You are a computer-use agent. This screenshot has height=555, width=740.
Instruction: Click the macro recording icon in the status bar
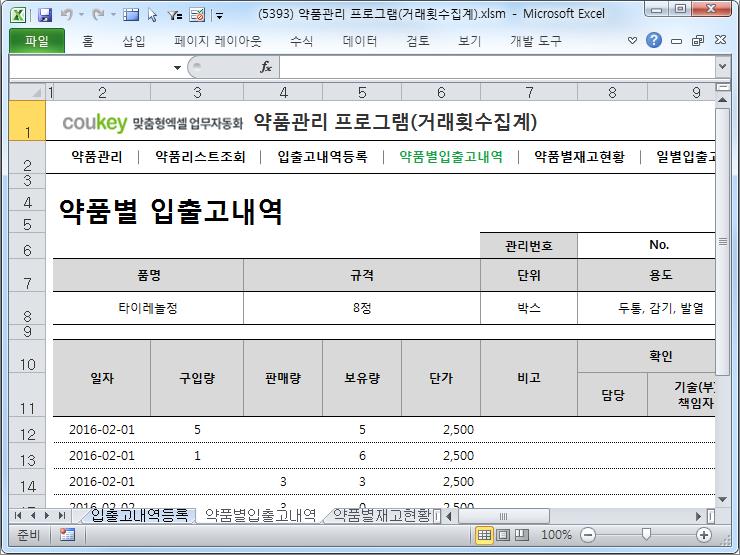(67, 535)
